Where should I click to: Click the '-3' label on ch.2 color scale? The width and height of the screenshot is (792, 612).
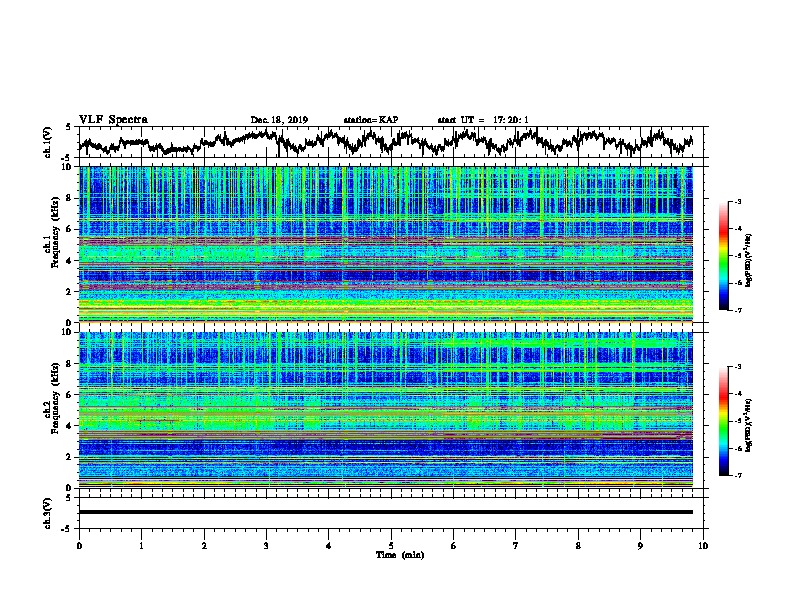tap(737, 367)
